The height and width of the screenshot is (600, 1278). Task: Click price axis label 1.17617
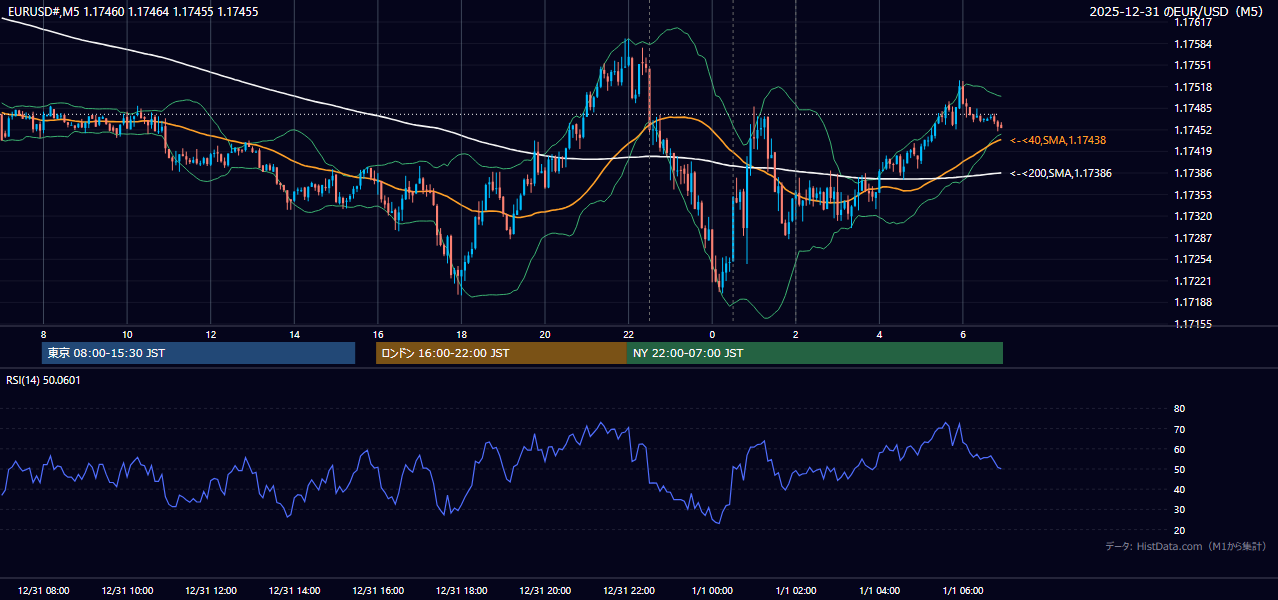click(1192, 22)
